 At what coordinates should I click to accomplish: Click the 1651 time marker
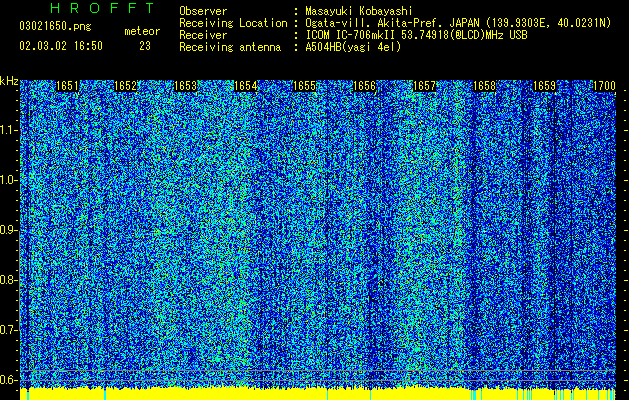[x=67, y=86]
